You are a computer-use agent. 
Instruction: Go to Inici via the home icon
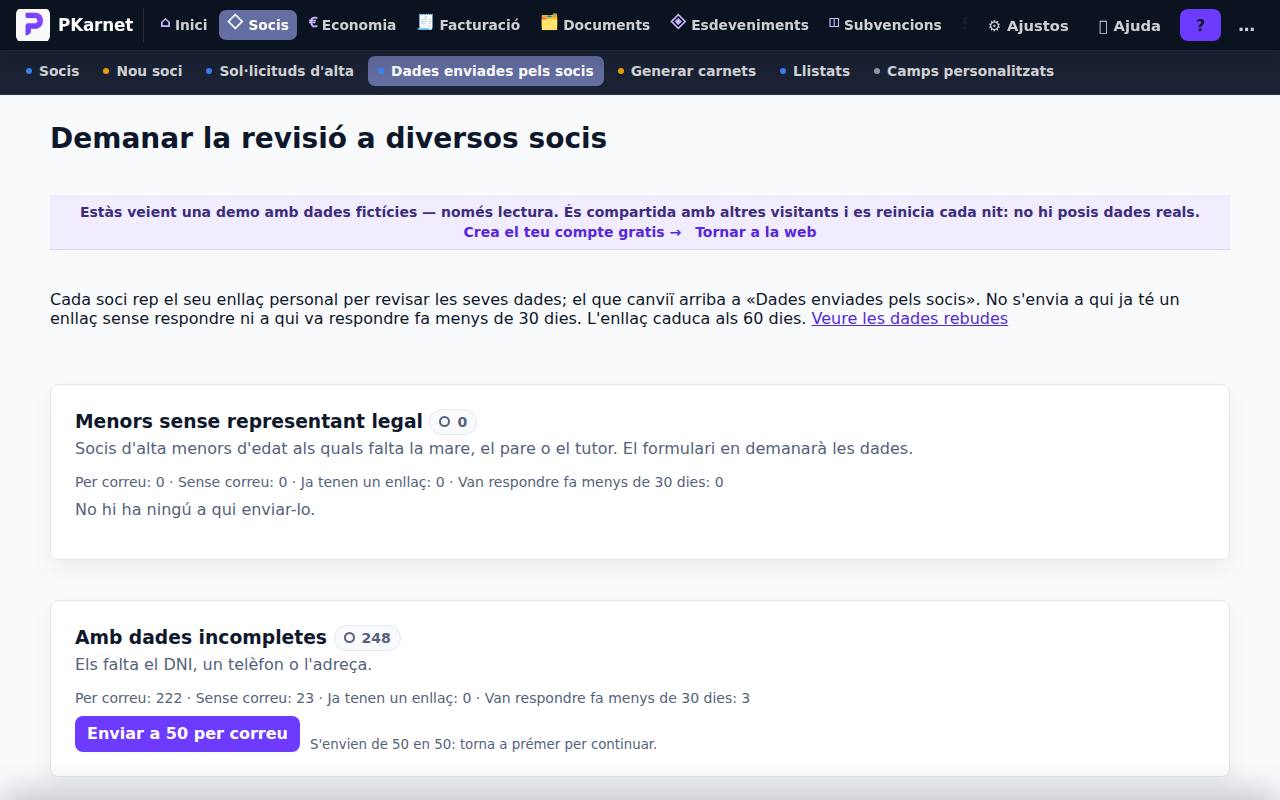(x=165, y=24)
